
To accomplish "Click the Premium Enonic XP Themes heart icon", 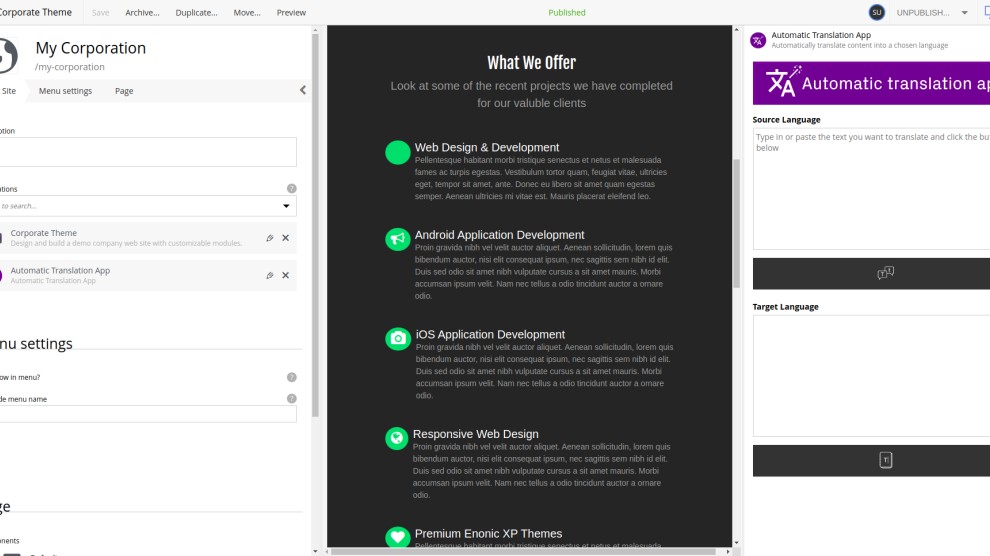I will [x=398, y=537].
